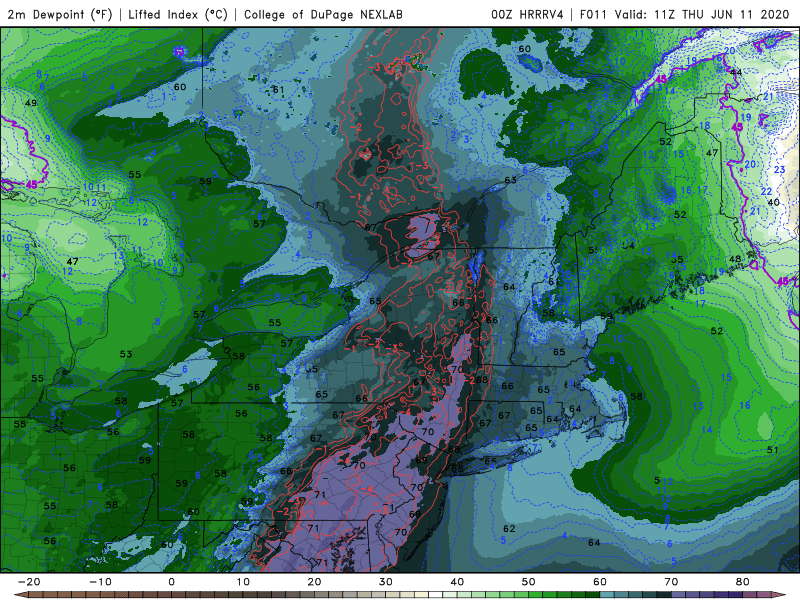
Task: Click the '-10' color scale label
Action: coord(100,582)
